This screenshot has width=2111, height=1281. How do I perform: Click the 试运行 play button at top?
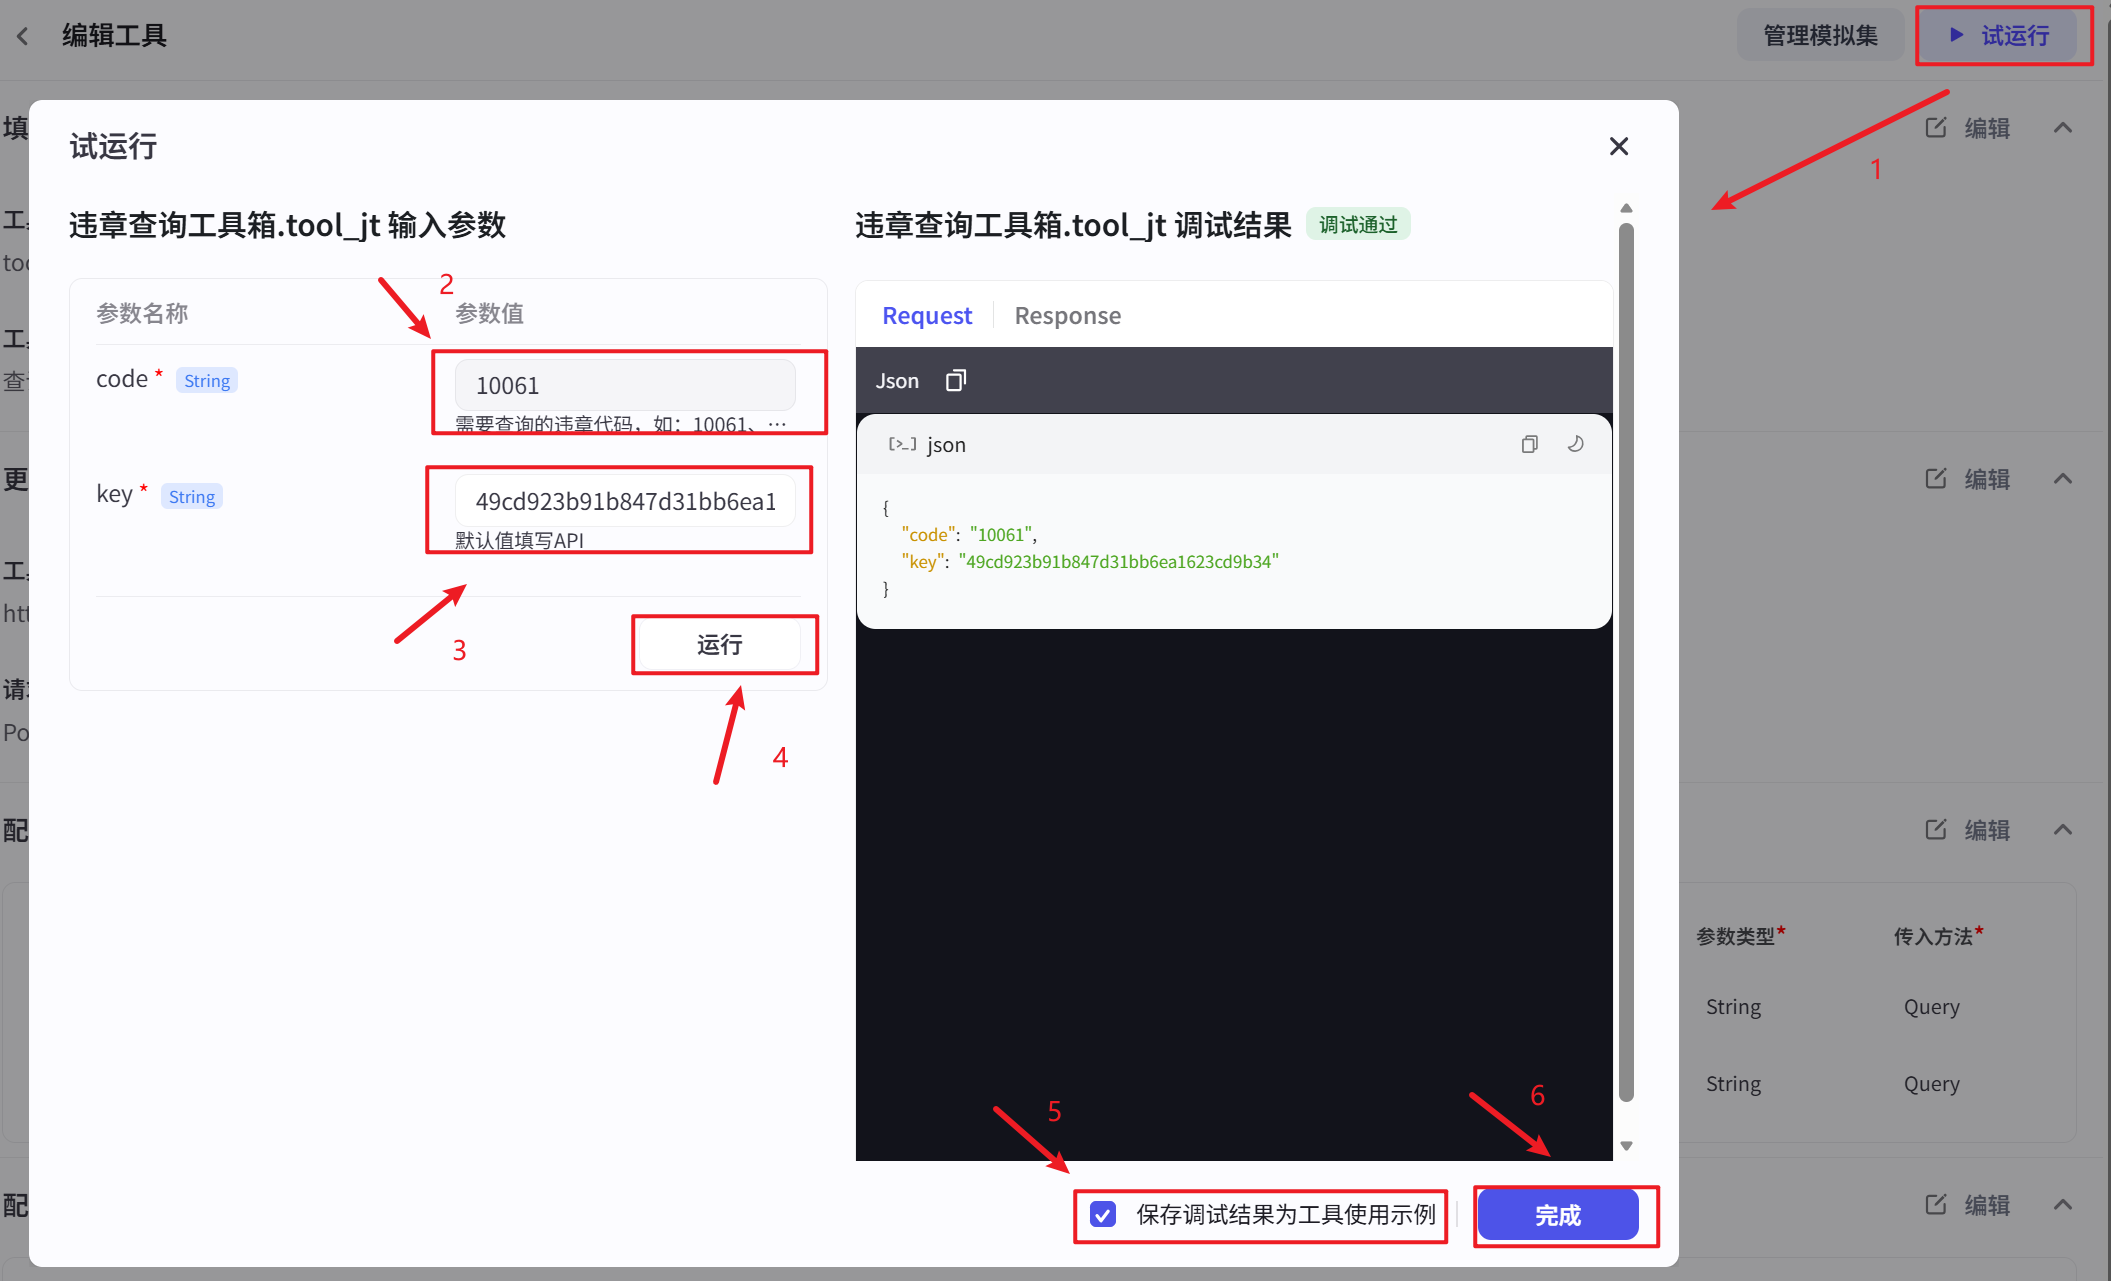point(2000,36)
